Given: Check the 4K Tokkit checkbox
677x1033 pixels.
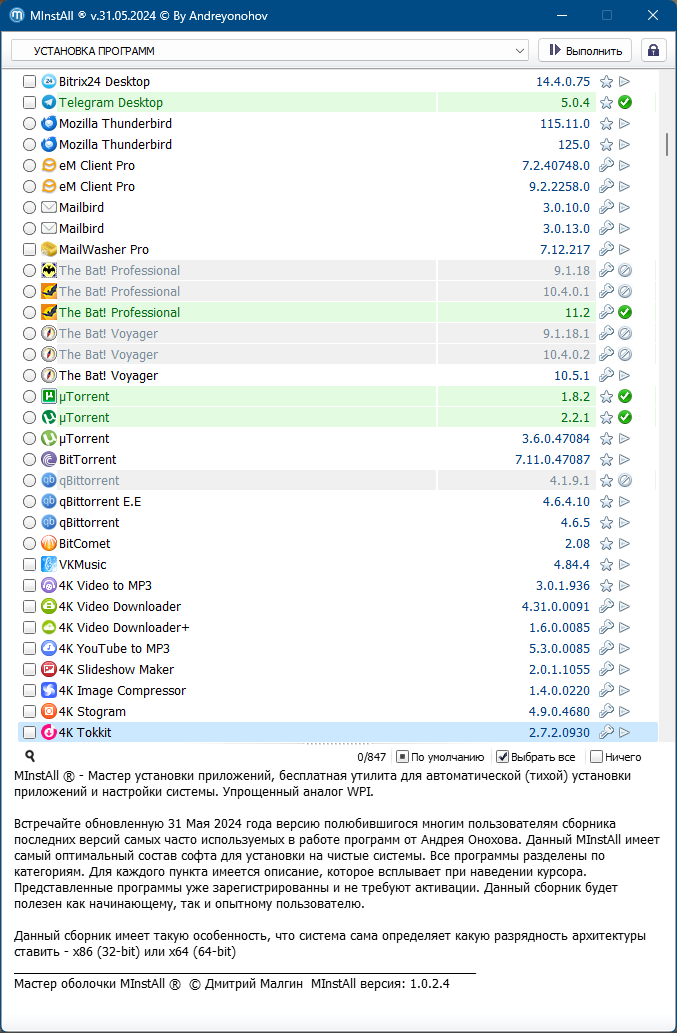Looking at the screenshot, I should (29, 733).
